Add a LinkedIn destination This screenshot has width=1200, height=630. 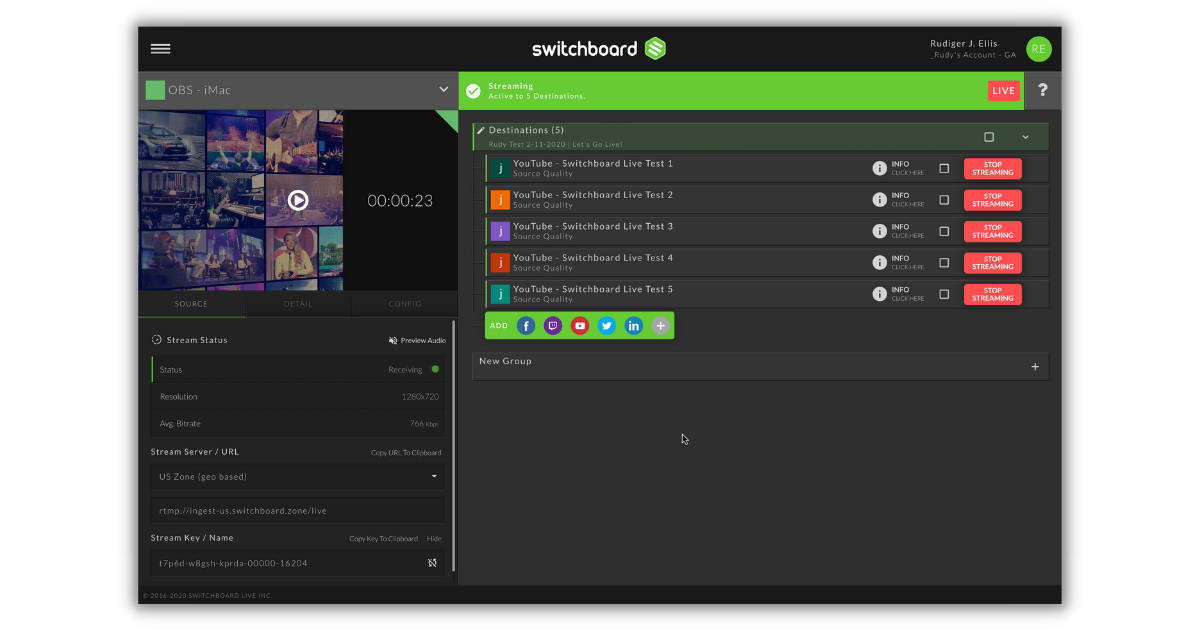tap(634, 325)
